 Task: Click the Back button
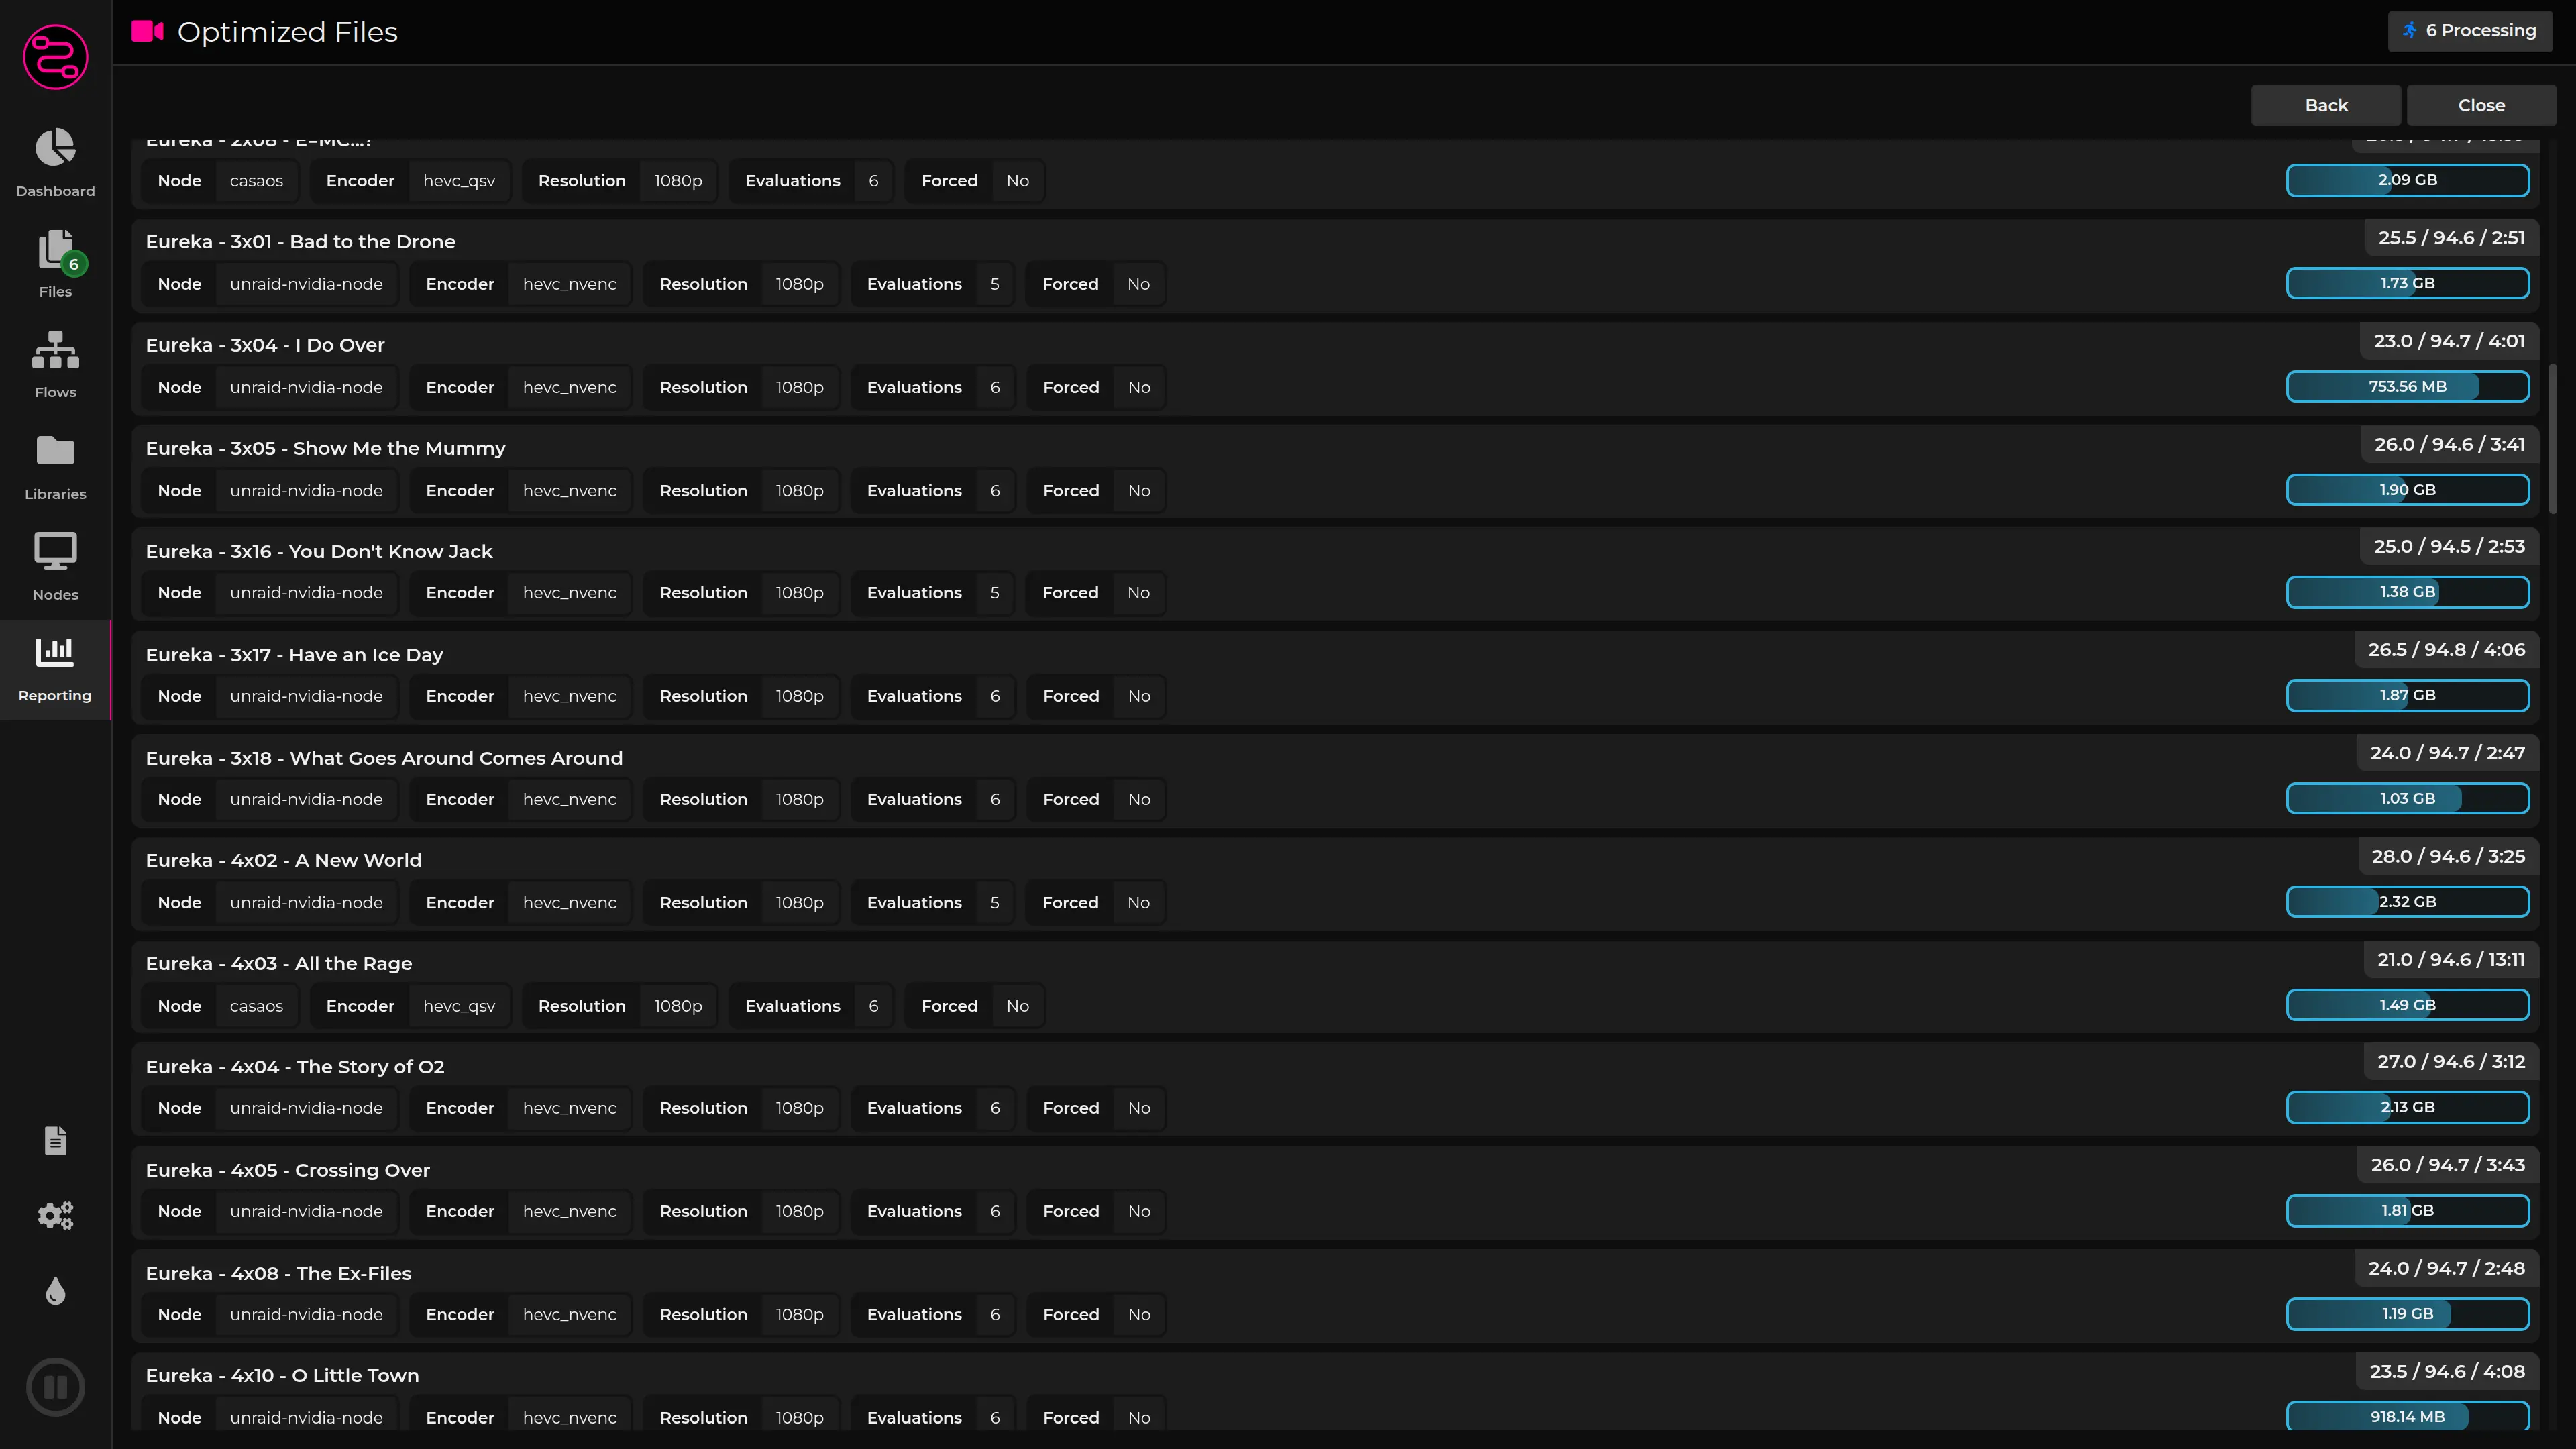tap(2325, 105)
